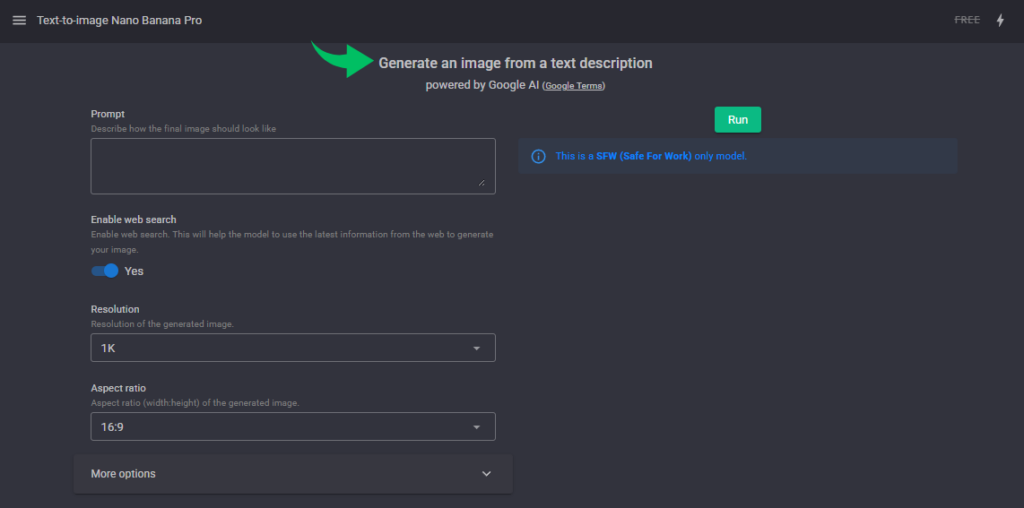The height and width of the screenshot is (508, 1024).
Task: Click the Run button
Action: (x=737, y=119)
